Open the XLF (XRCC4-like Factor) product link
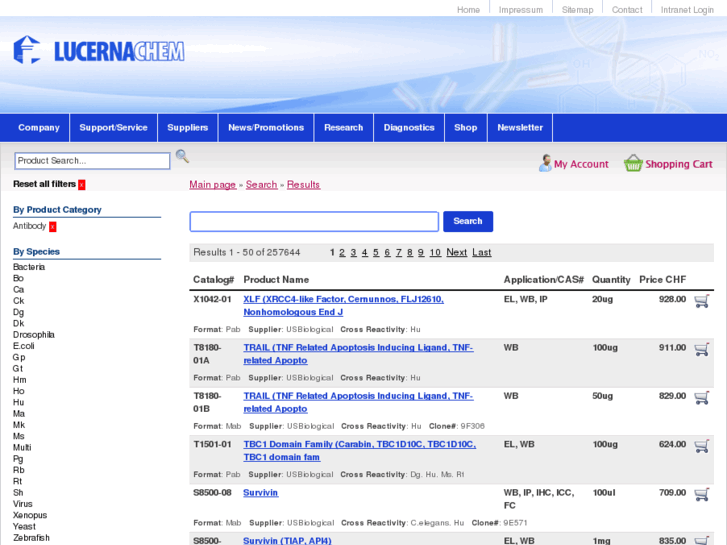This screenshot has height=545, width=727. [344, 306]
